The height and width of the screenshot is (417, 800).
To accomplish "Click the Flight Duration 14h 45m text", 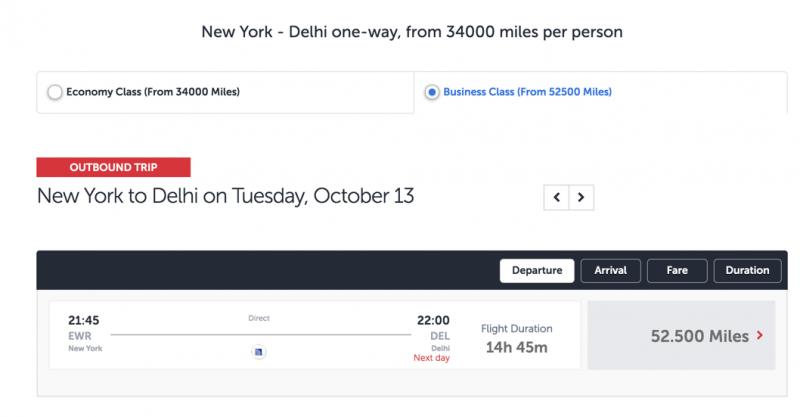I will [516, 339].
